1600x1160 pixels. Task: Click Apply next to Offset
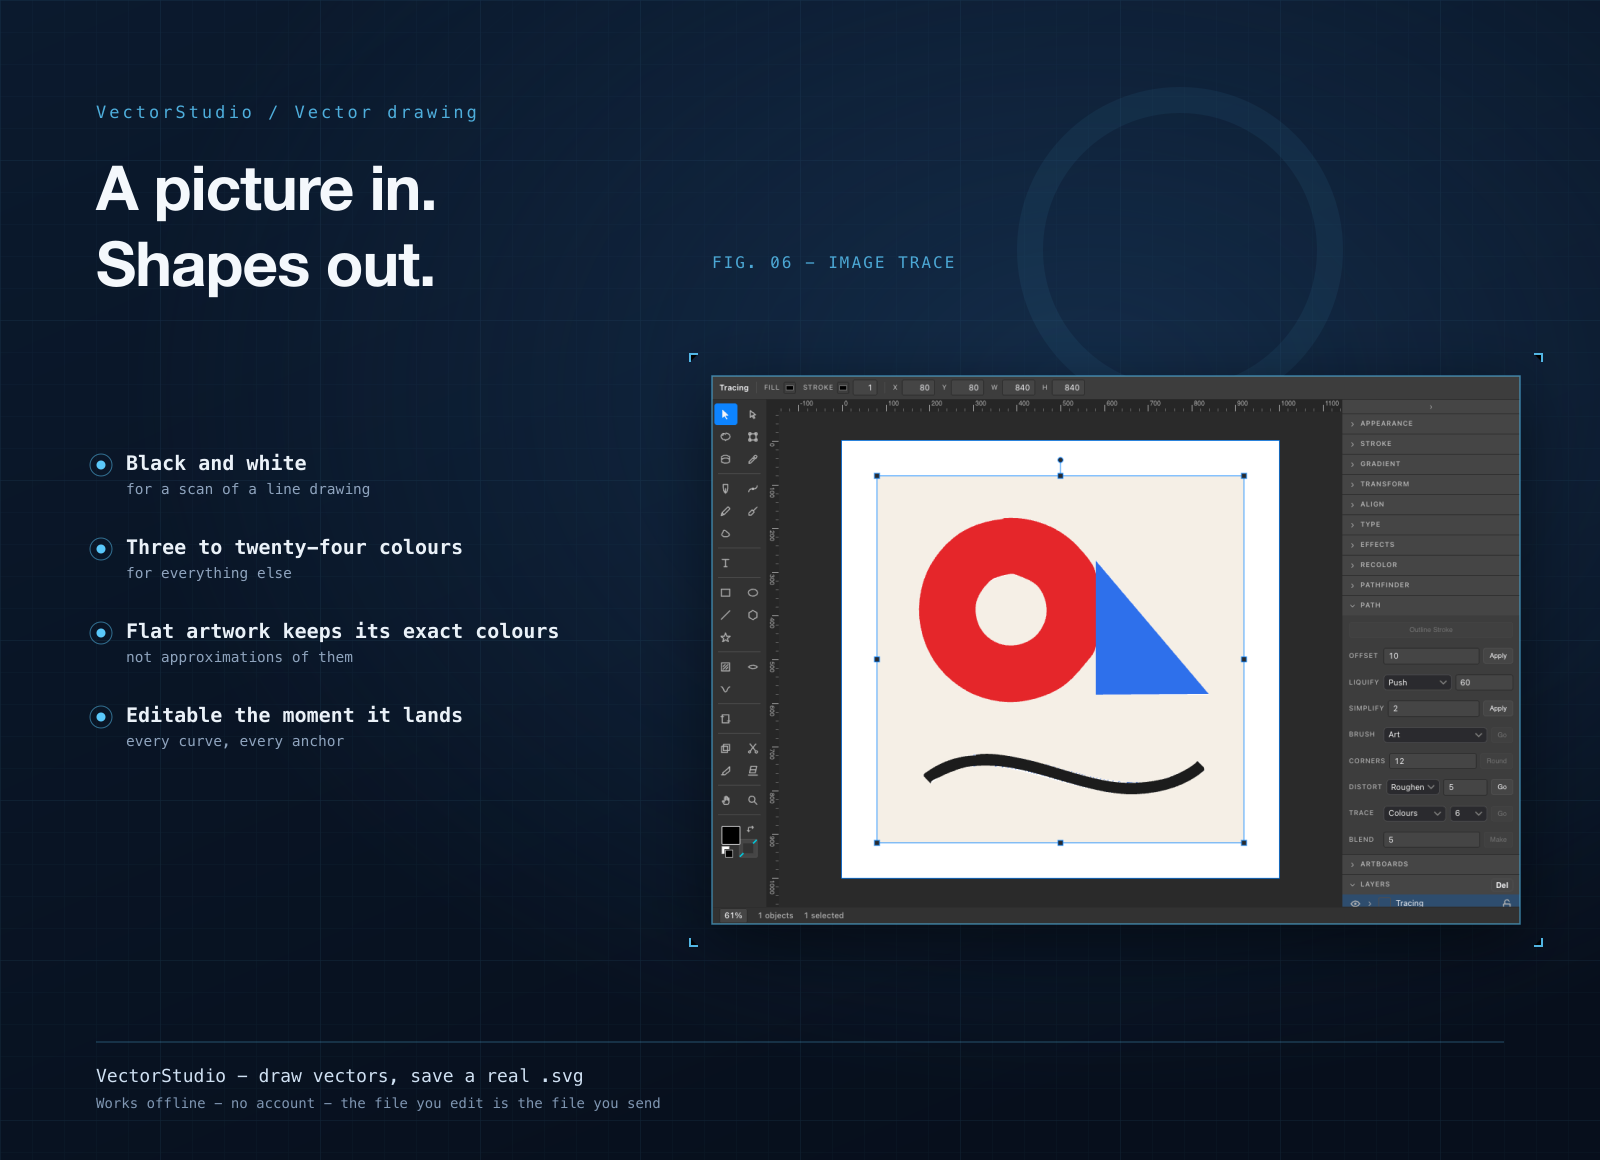pos(1498,656)
